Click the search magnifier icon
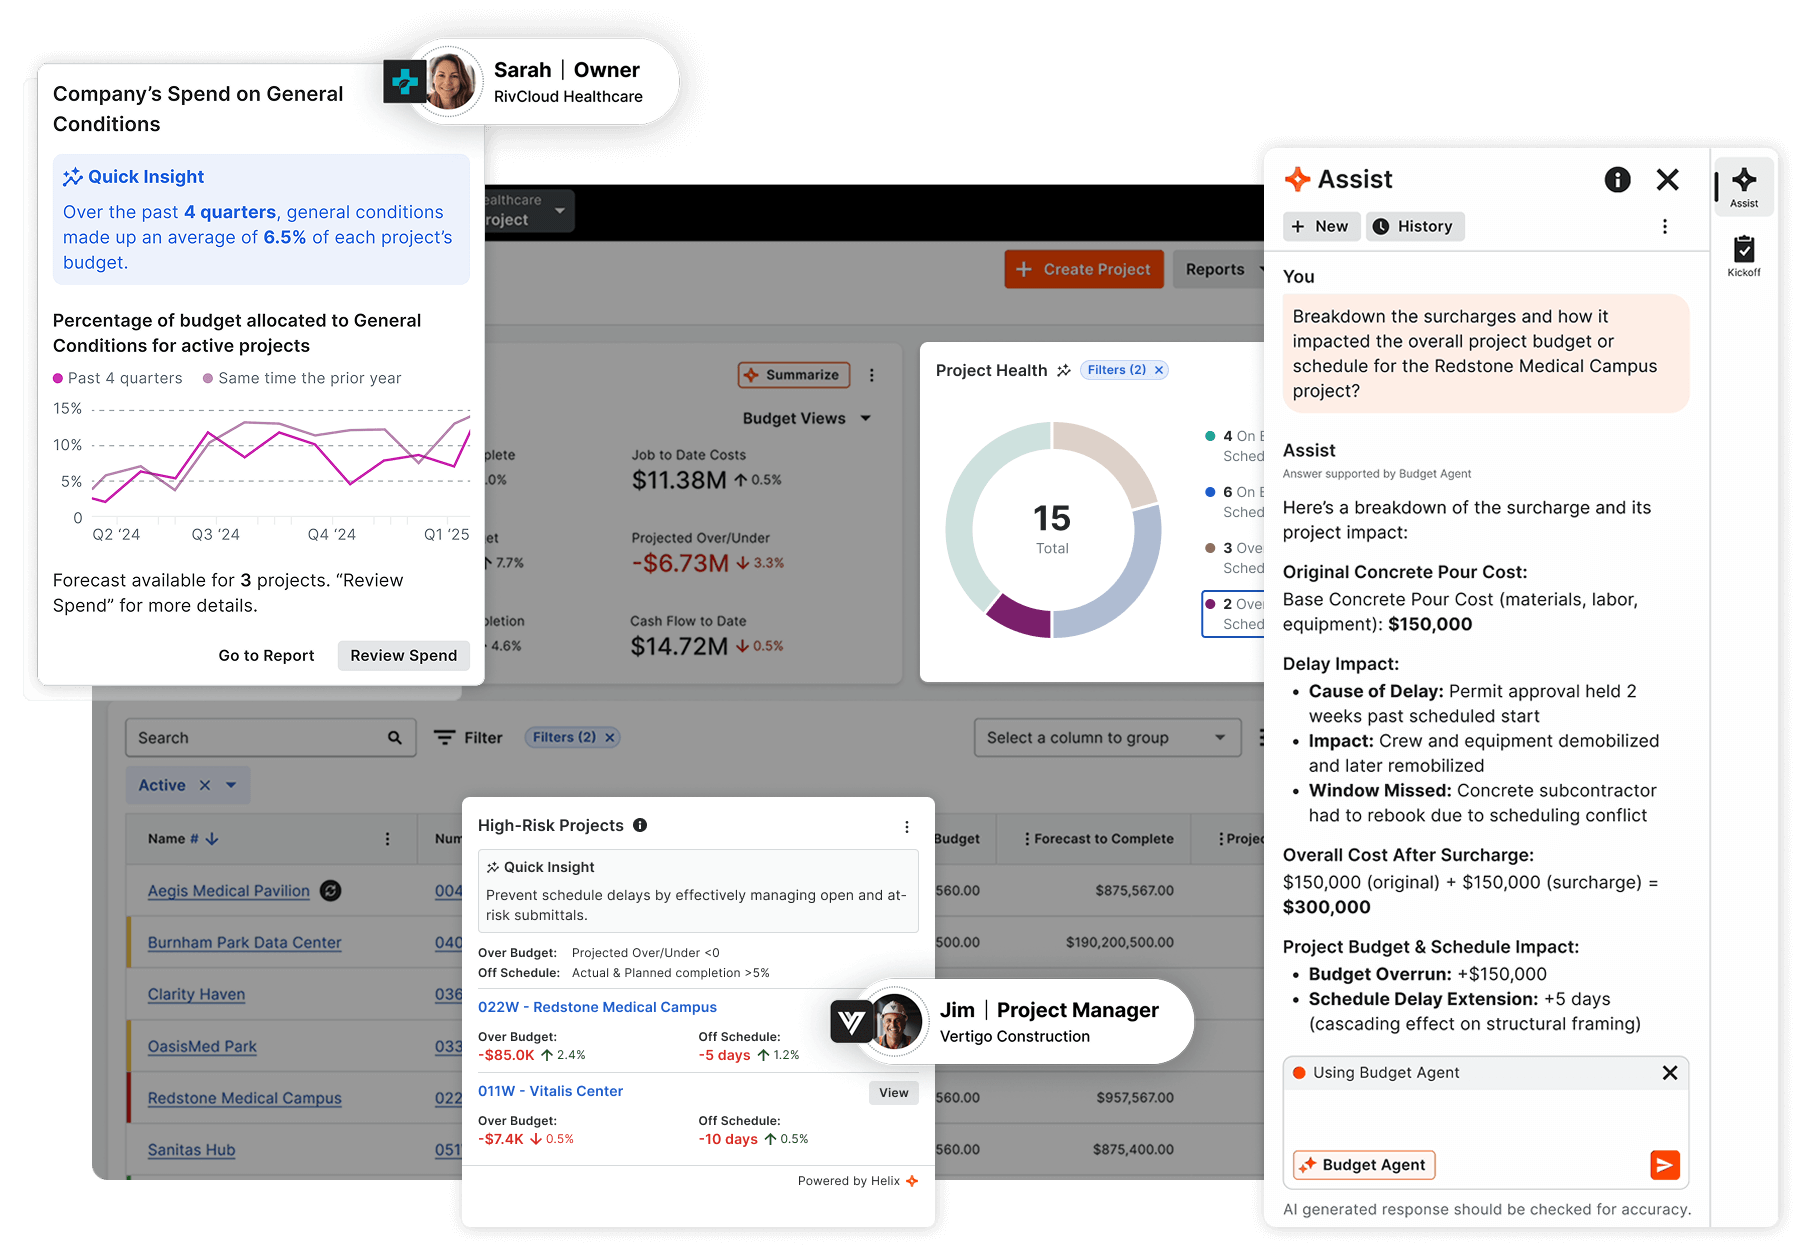This screenshot has width=1798, height=1253. pyautogui.click(x=395, y=738)
